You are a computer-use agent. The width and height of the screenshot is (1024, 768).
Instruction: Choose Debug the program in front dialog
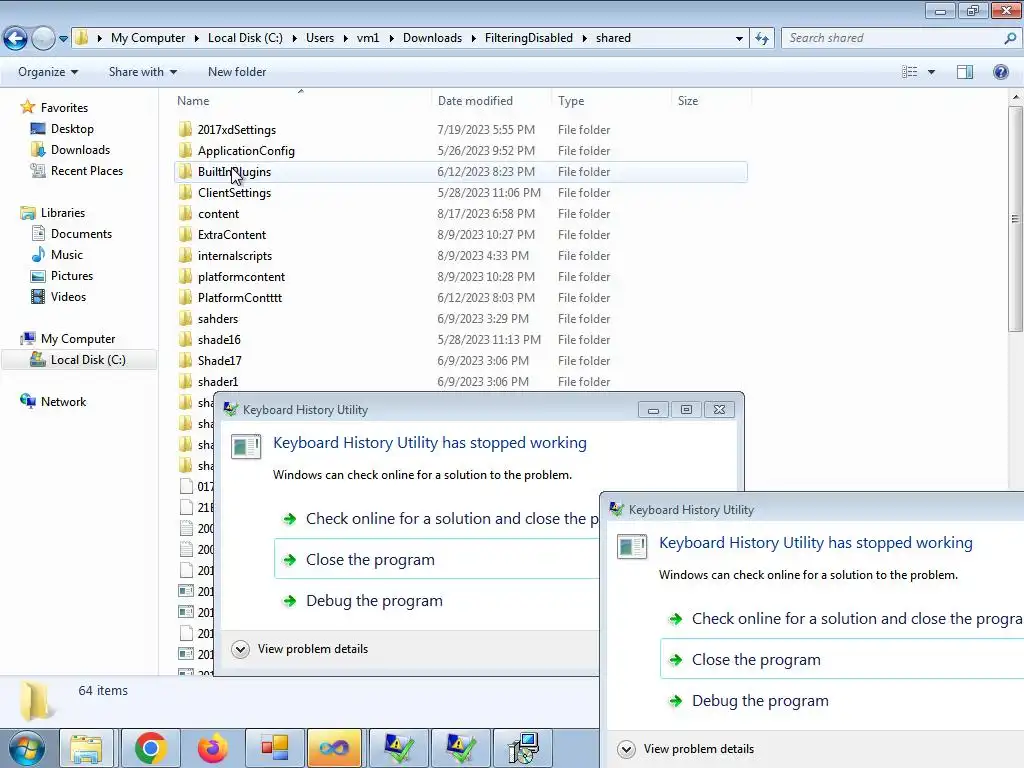pyautogui.click(x=760, y=701)
